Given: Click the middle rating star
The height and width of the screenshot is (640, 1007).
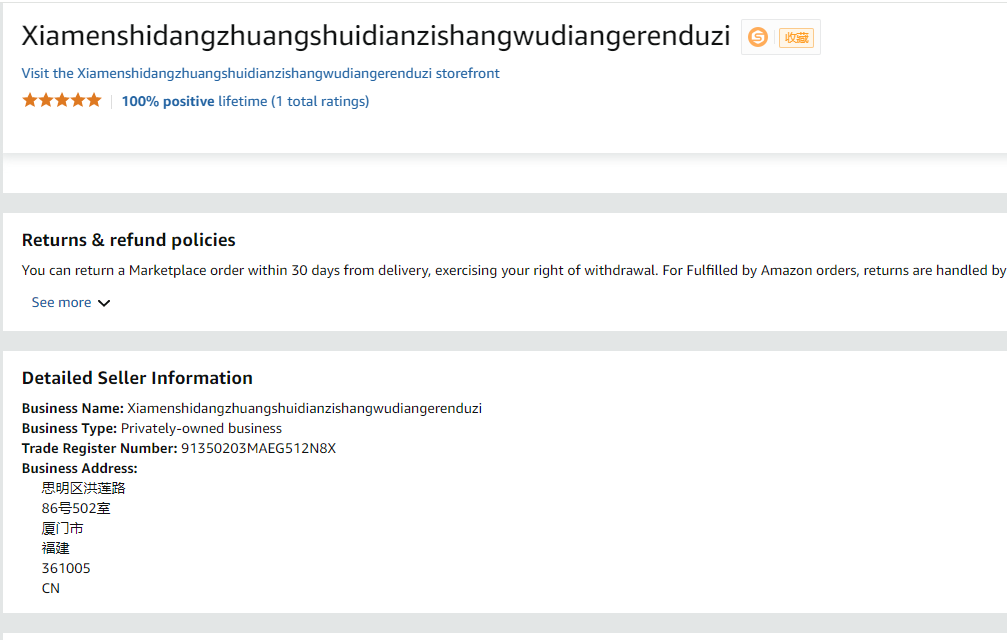Looking at the screenshot, I should pyautogui.click(x=61, y=99).
